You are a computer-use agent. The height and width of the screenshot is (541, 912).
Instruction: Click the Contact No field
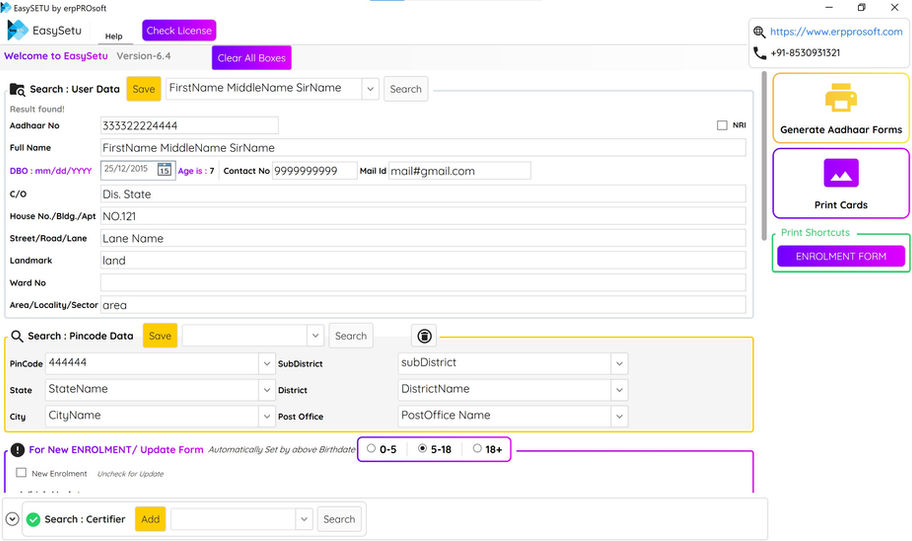(x=314, y=171)
